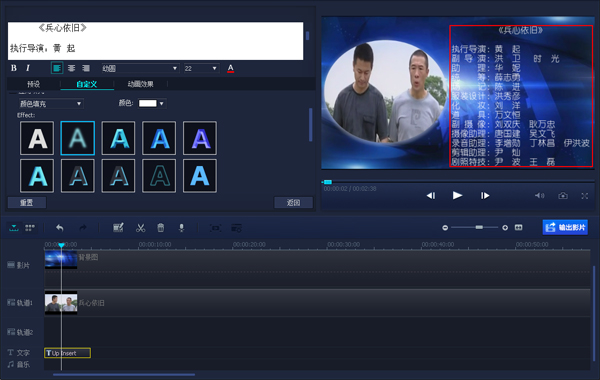Viewport: 600px width, 380px height.
Task: Click the 00:00:30:00 ruler mark
Action: [343, 244]
